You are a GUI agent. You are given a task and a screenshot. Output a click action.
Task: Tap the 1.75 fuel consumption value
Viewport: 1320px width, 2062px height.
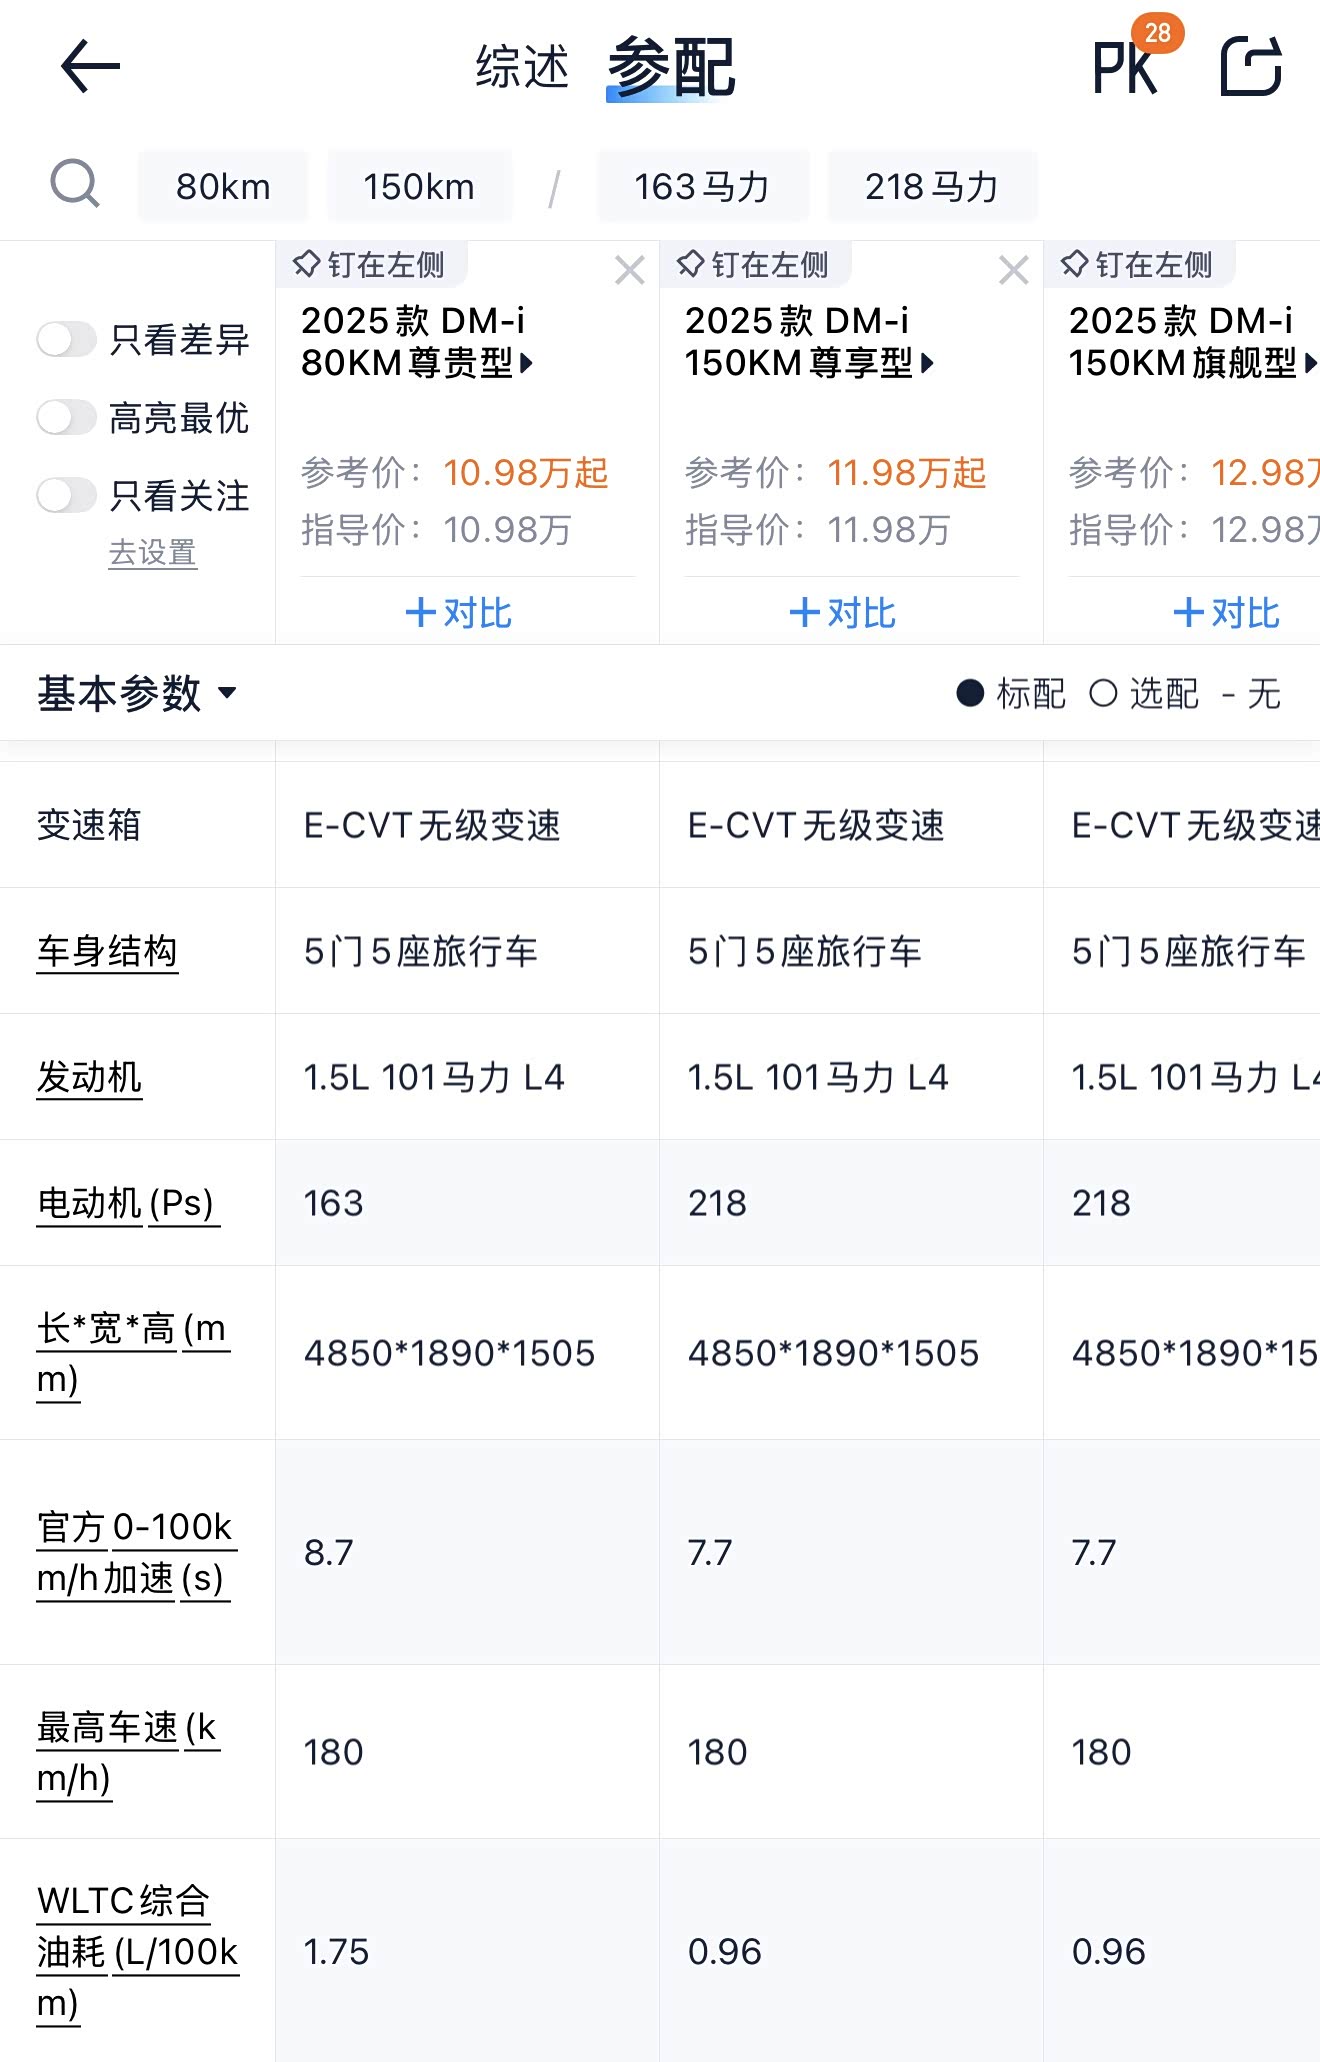336,1952
